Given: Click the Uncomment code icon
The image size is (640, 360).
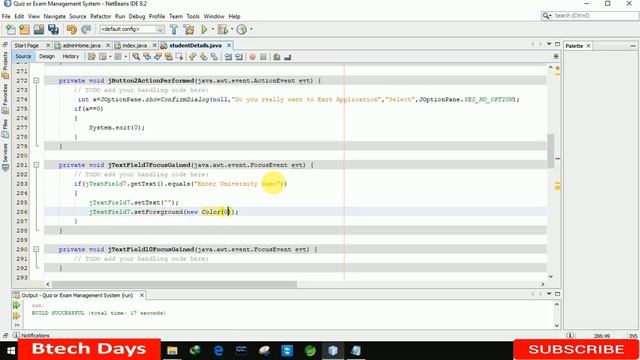Looking at the screenshot, I should coord(288,57).
